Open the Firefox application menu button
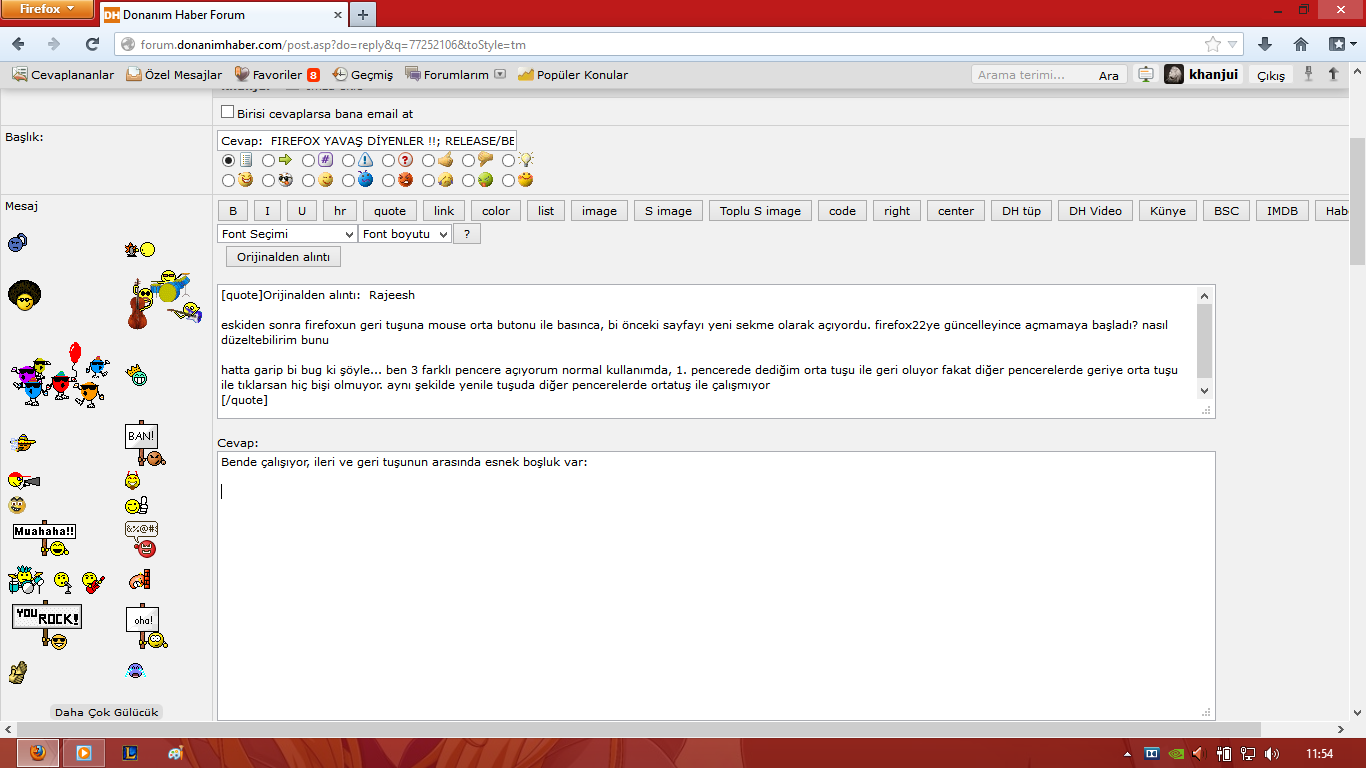This screenshot has width=1366, height=768. pos(46,9)
